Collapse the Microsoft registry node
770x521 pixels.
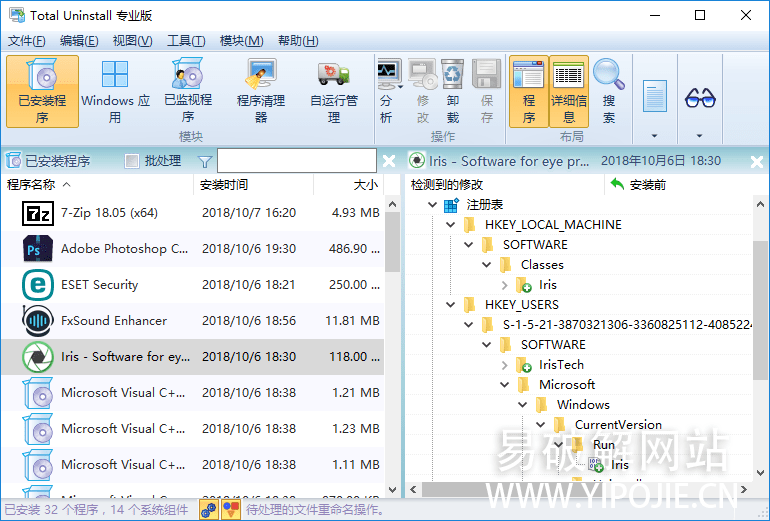click(505, 384)
